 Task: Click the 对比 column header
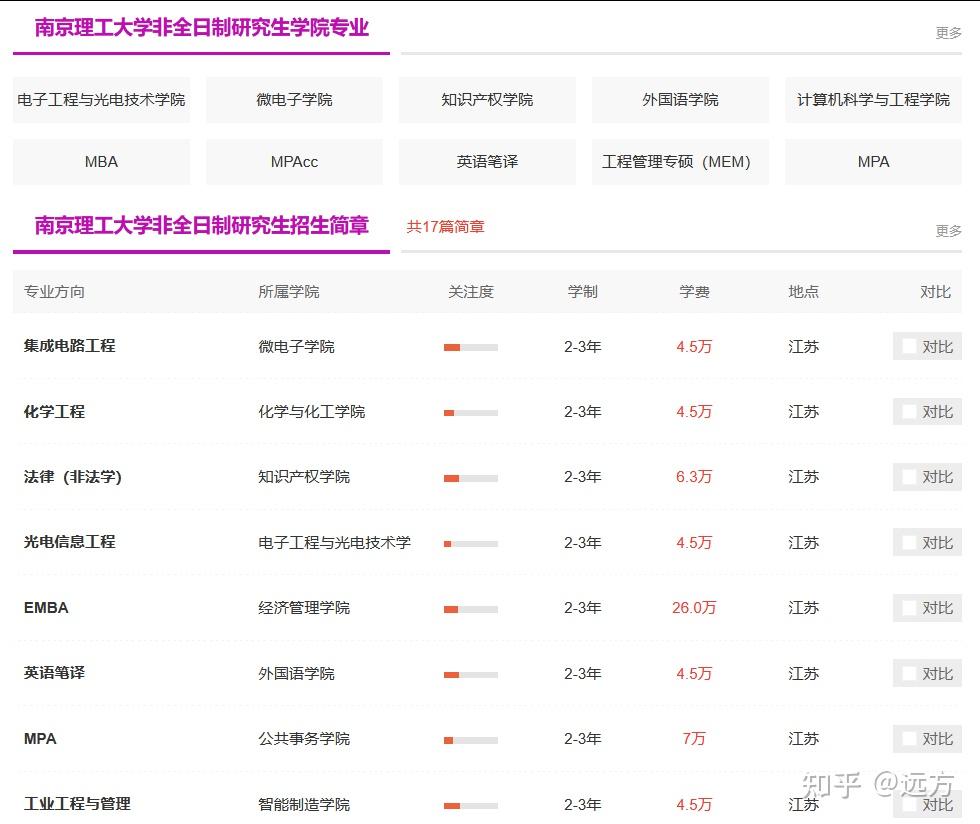935,292
